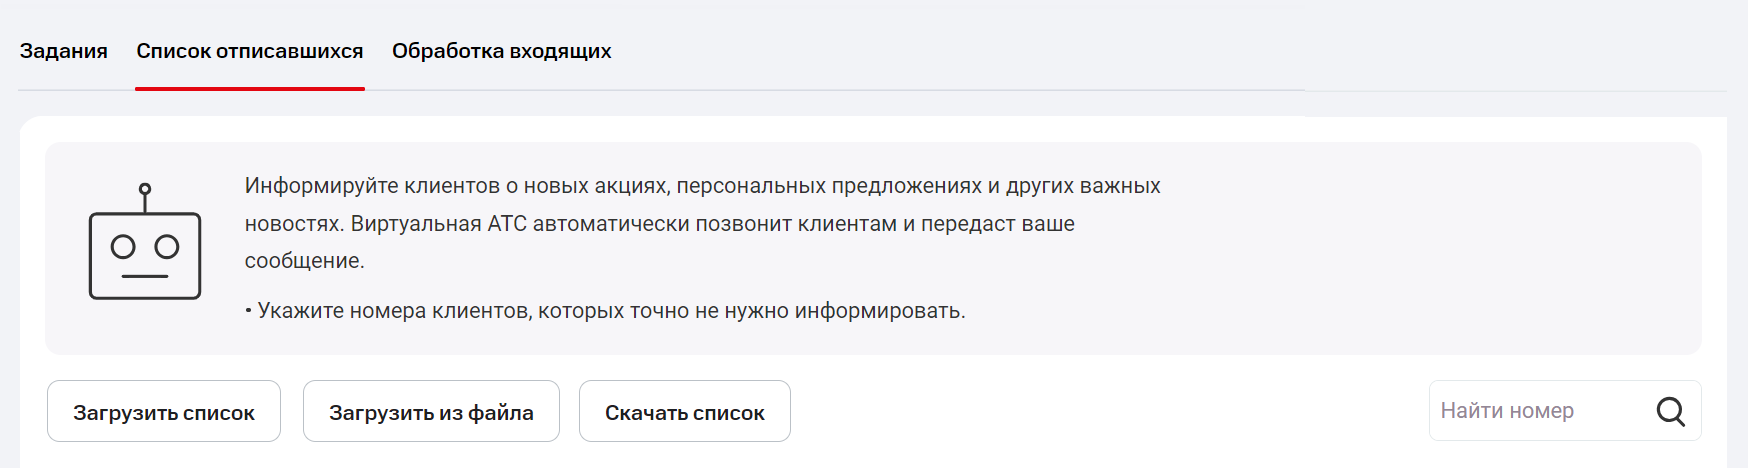Click the magnifier search icon
The width and height of the screenshot is (1748, 468).
[x=1670, y=411]
